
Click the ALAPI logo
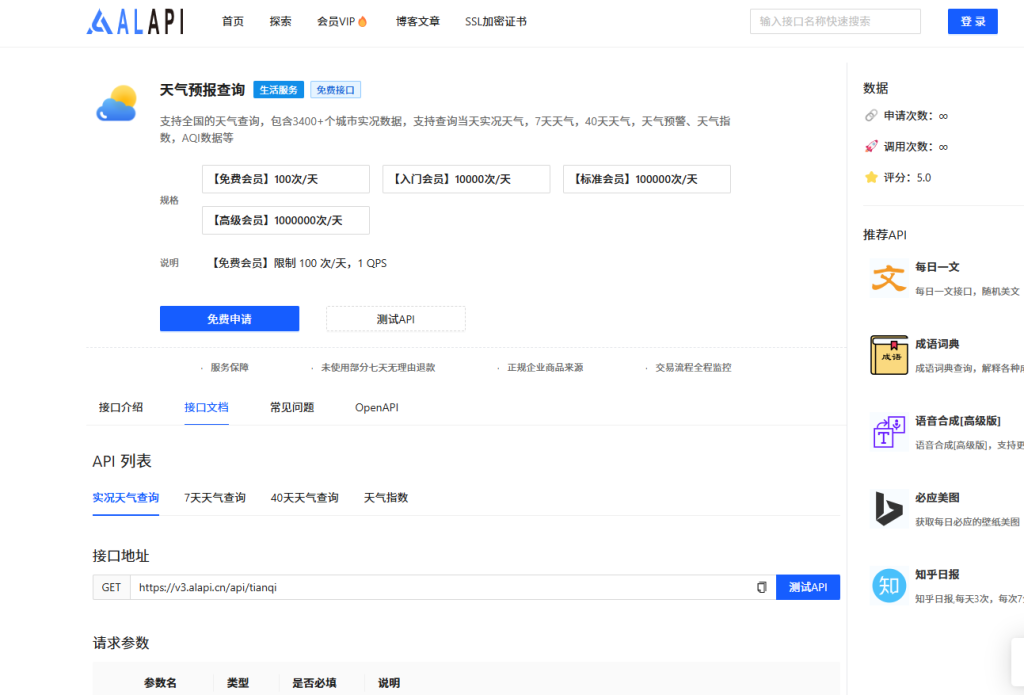[135, 22]
